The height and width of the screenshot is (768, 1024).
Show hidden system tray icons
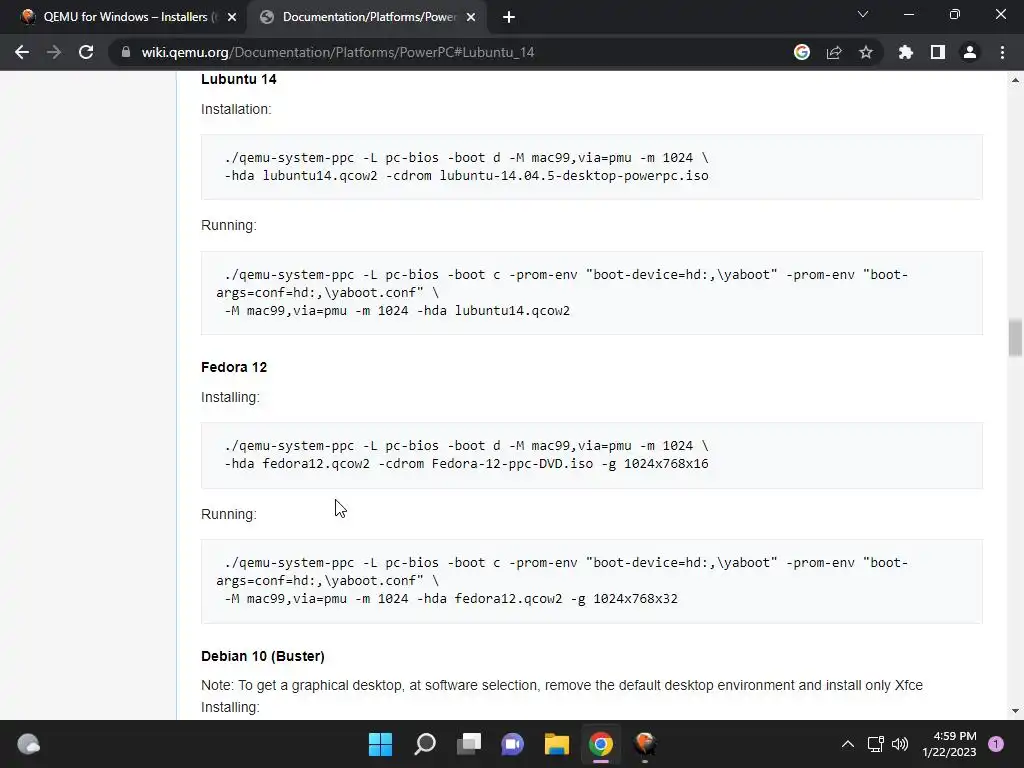pos(848,744)
